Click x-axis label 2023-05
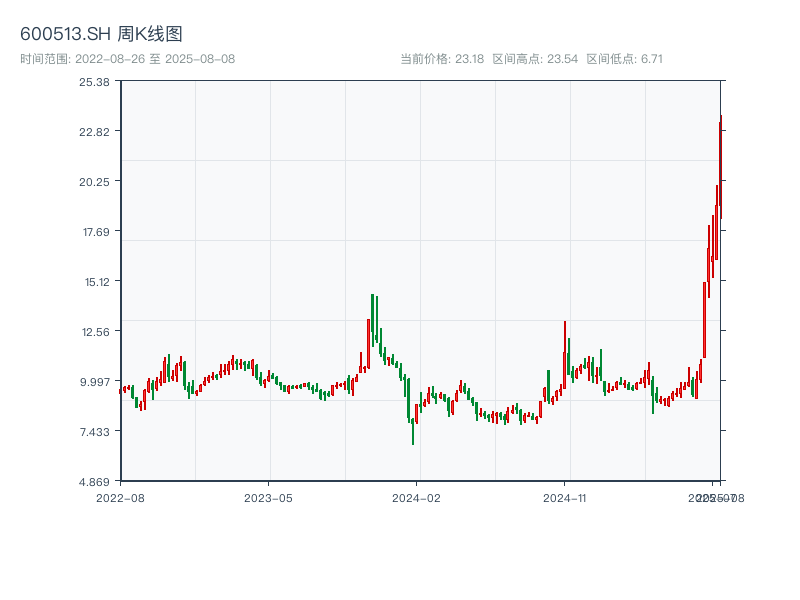The width and height of the screenshot is (800, 600). point(268,498)
